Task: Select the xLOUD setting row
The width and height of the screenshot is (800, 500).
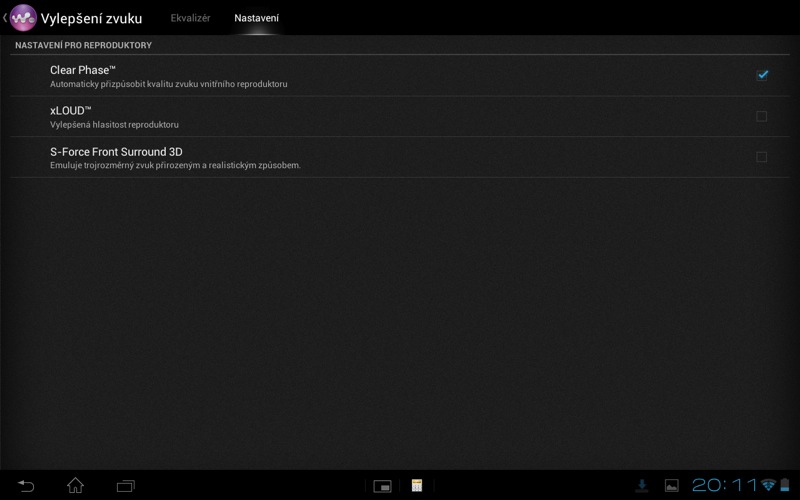Action: (399, 116)
